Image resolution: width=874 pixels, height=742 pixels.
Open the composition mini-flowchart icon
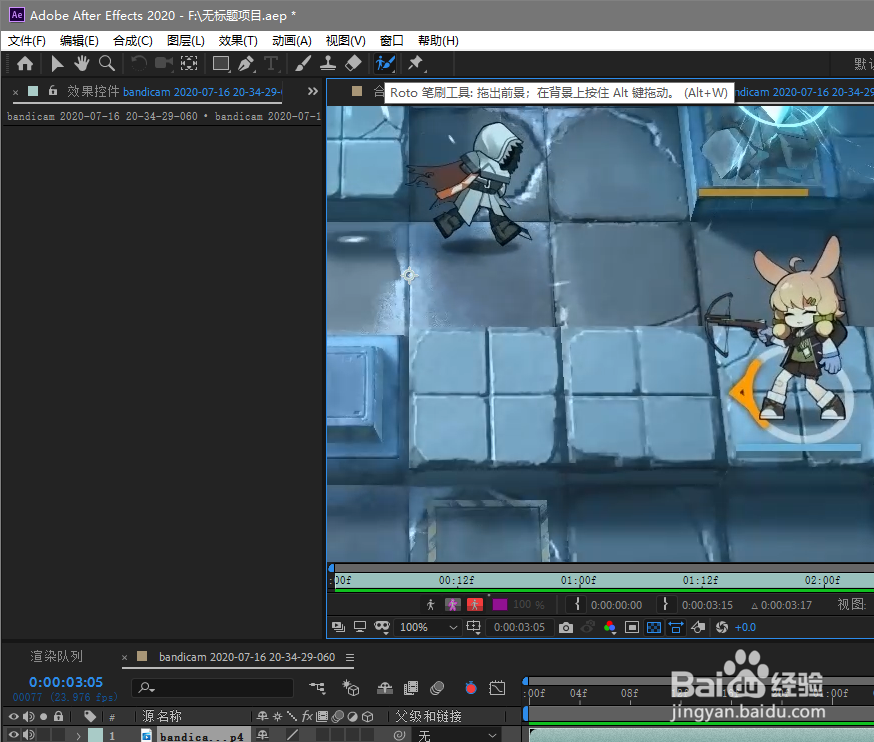coord(317,688)
